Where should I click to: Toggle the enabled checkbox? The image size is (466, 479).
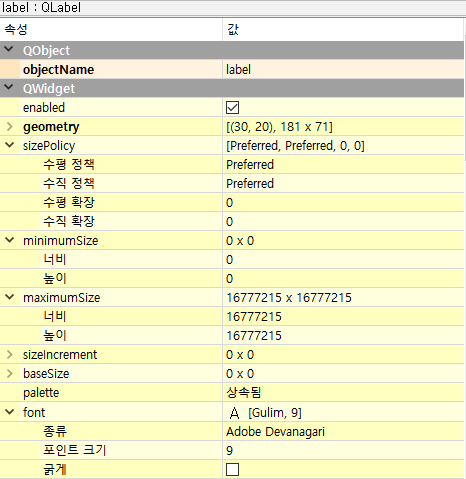pyautogui.click(x=232, y=108)
